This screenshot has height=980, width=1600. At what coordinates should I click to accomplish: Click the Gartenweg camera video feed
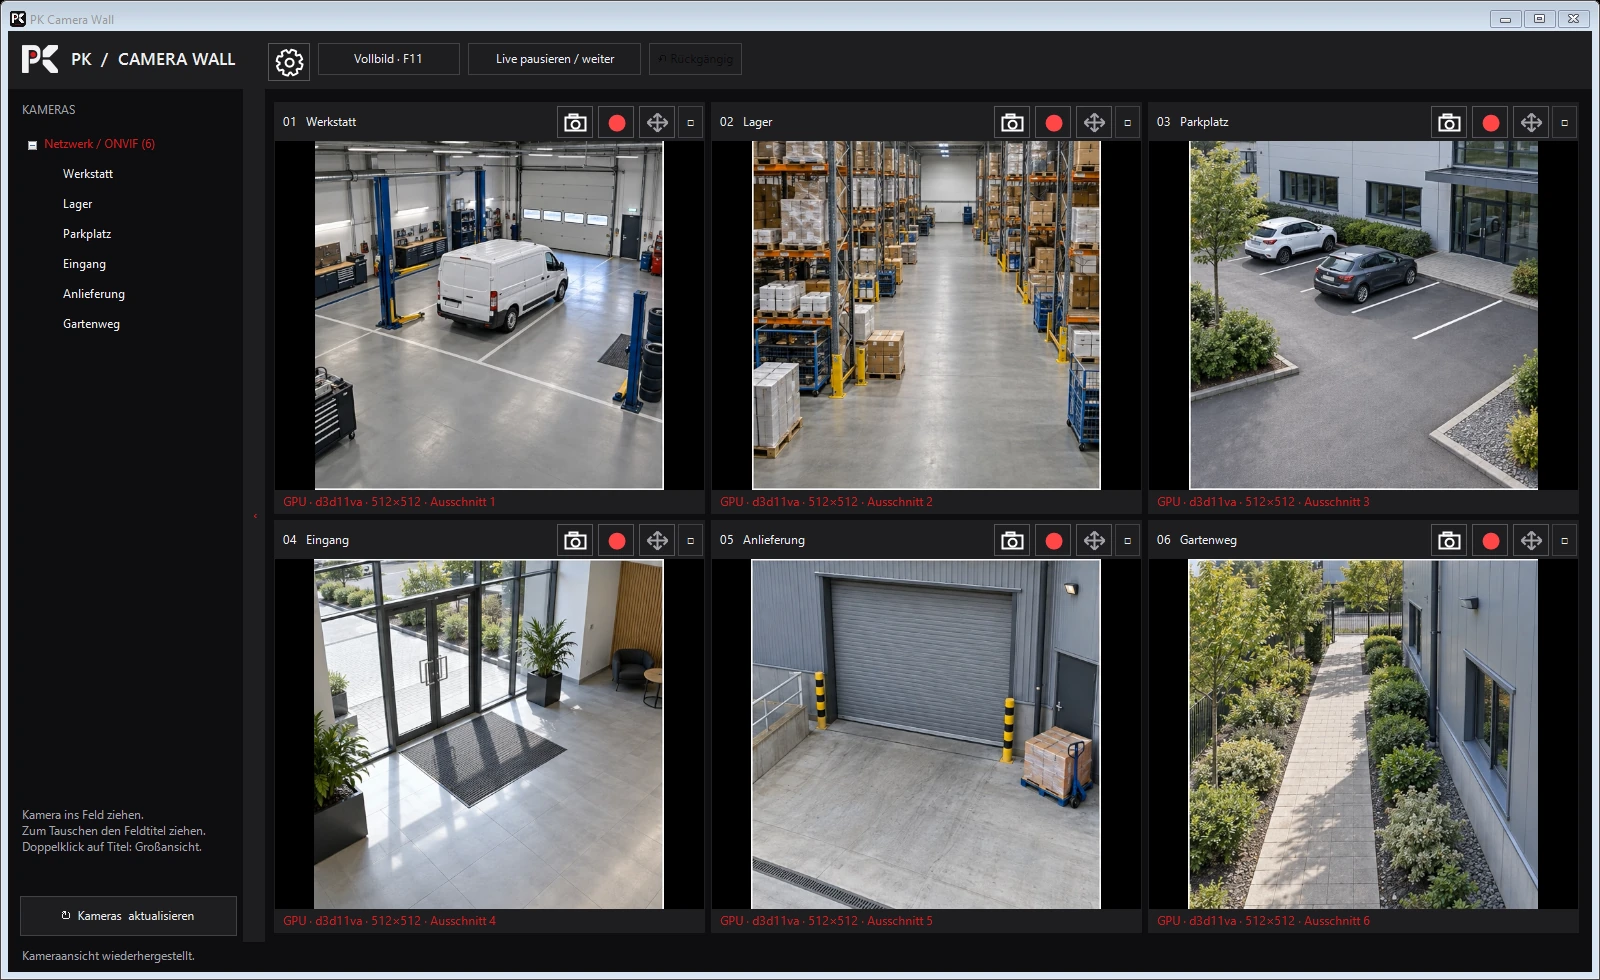point(1363,734)
